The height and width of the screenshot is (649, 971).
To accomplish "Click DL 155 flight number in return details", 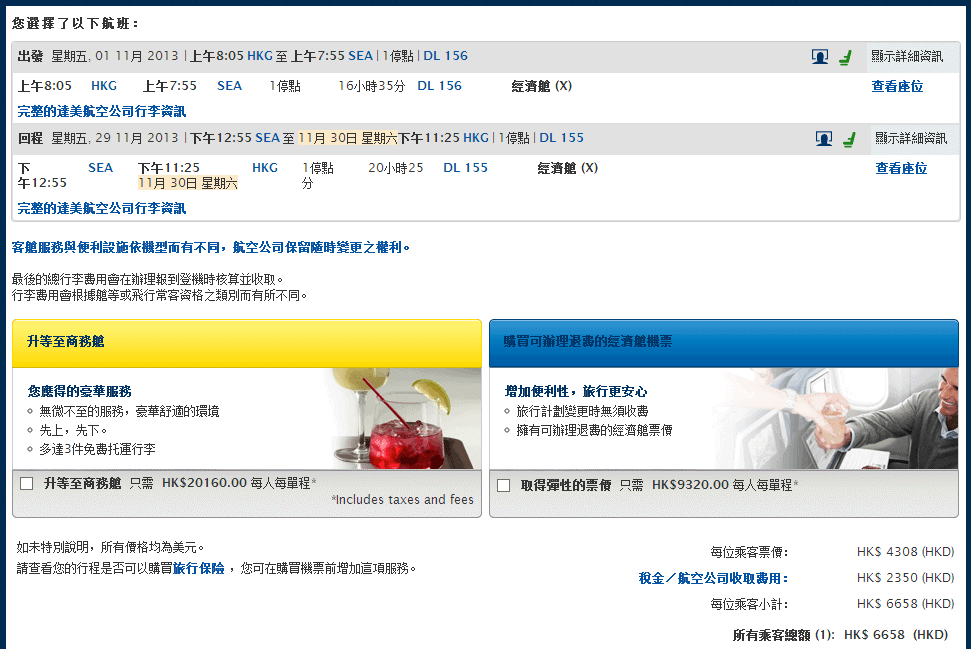I will (465, 168).
